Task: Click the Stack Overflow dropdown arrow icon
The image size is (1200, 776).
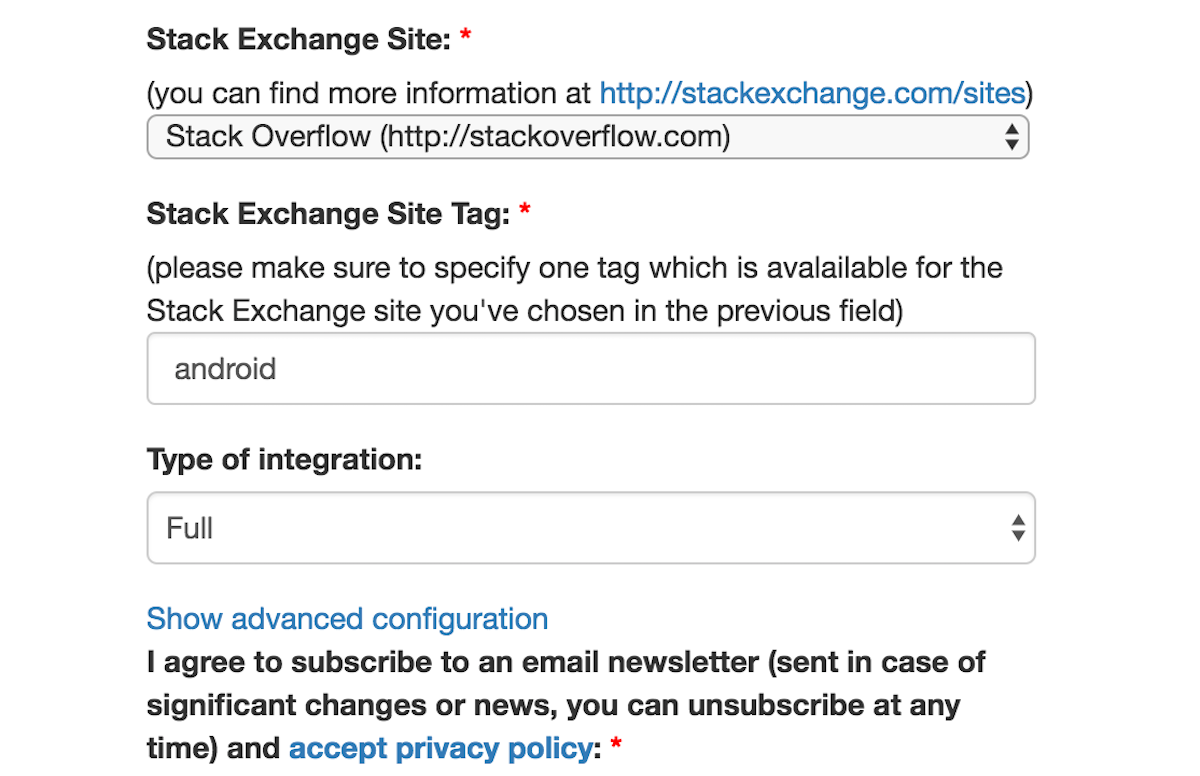Action: pyautogui.click(x=1012, y=137)
